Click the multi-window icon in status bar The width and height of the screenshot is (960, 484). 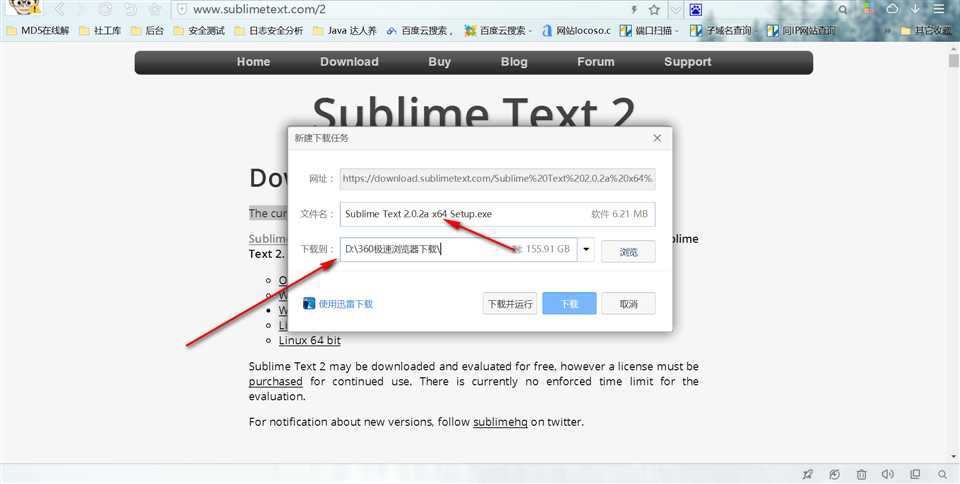[x=915, y=474]
